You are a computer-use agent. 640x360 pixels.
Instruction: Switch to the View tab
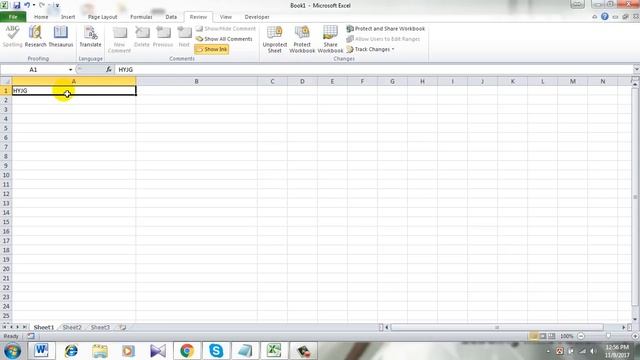tap(225, 17)
